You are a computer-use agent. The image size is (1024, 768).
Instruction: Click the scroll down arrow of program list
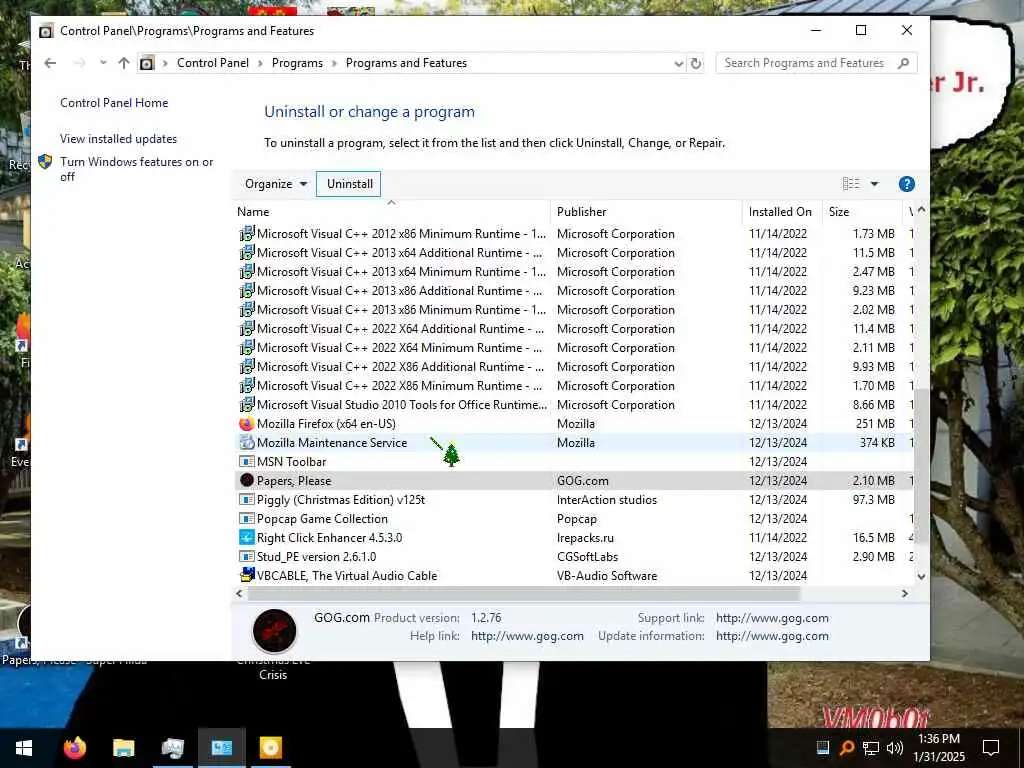tap(921, 577)
